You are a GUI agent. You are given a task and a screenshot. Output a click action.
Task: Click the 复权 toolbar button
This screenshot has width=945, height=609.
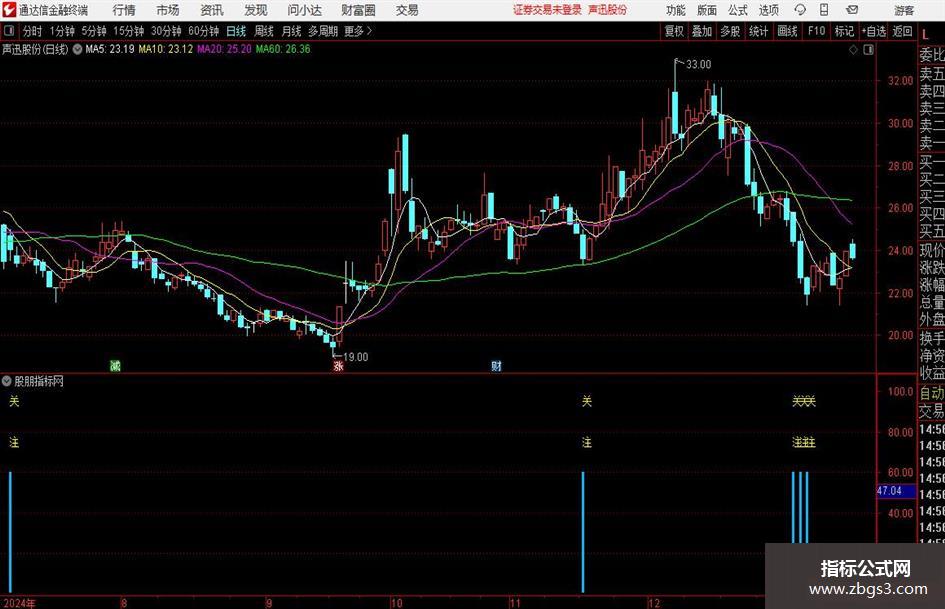(x=674, y=31)
